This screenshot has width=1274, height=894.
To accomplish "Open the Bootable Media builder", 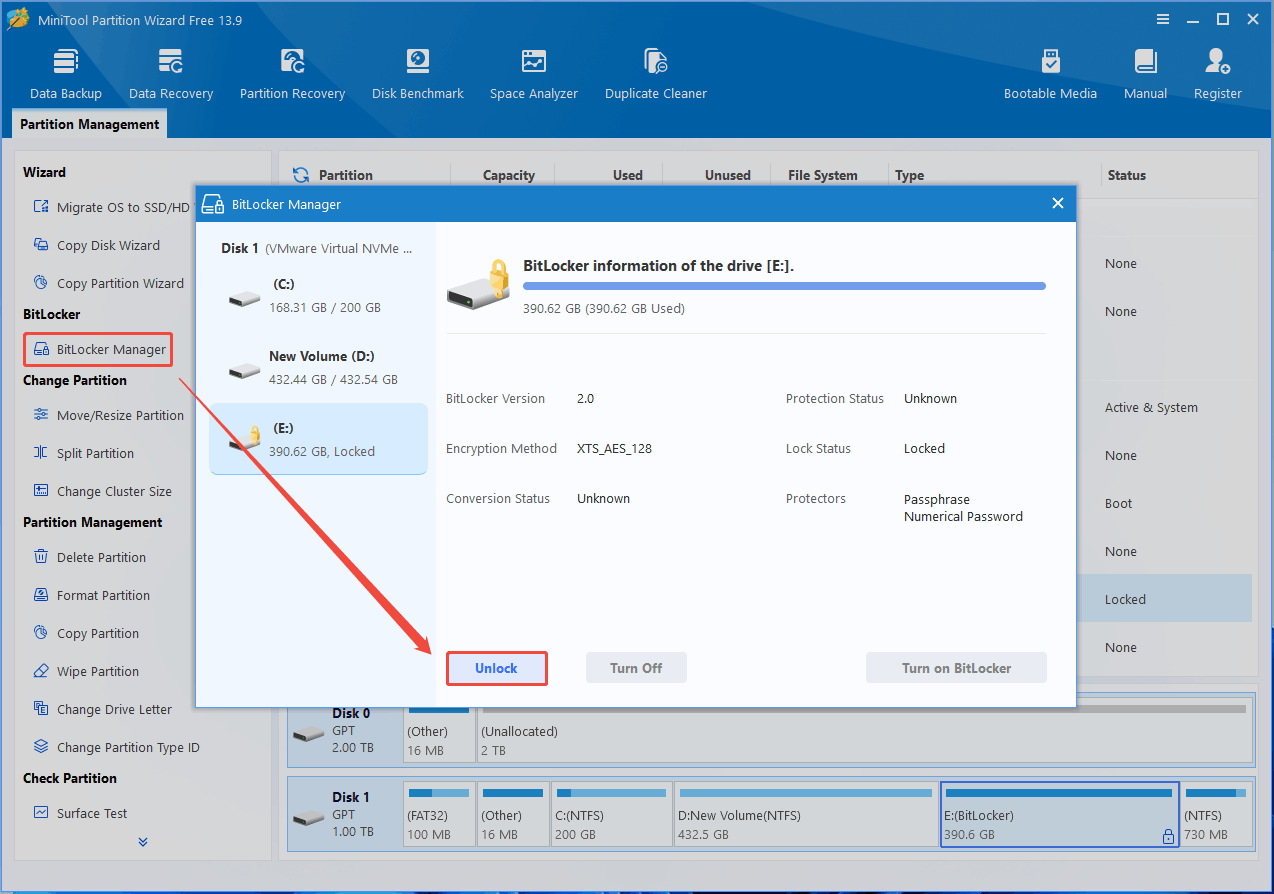I will point(1050,74).
